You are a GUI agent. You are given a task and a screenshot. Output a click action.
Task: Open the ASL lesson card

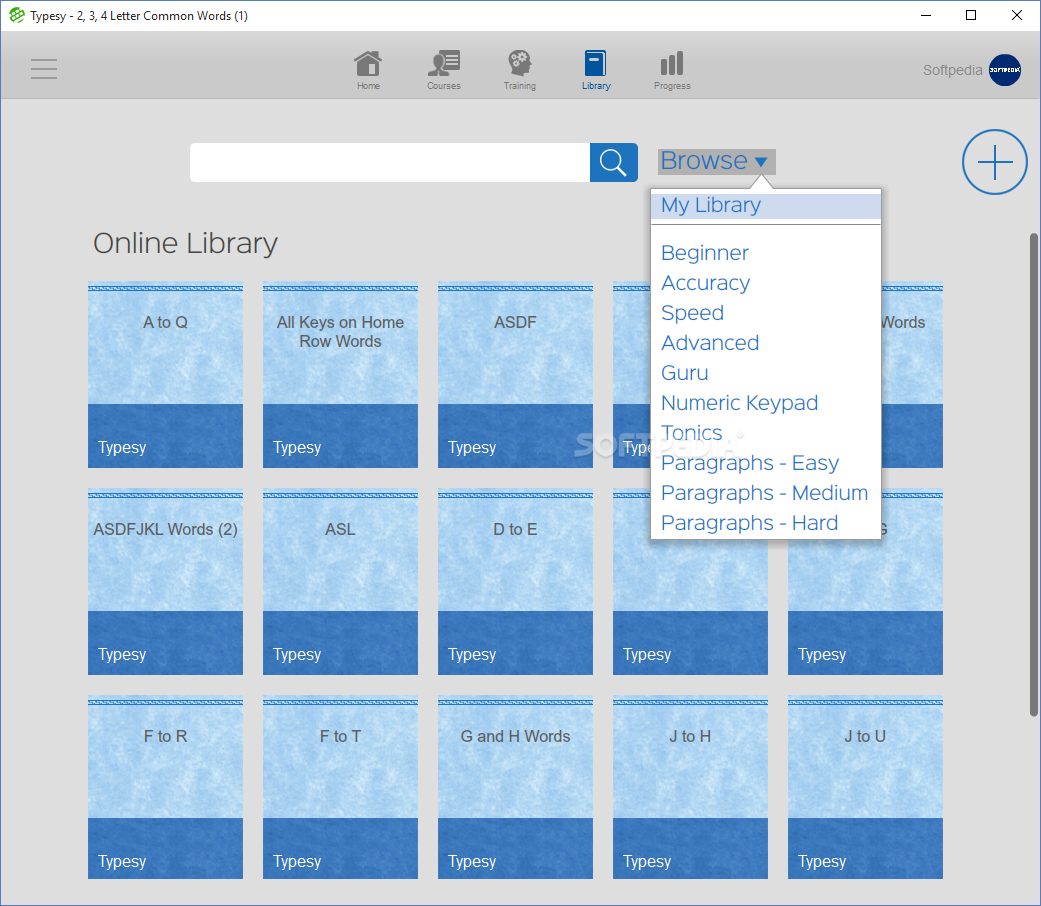[340, 582]
